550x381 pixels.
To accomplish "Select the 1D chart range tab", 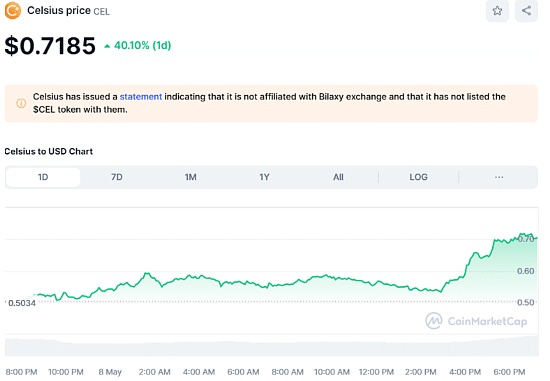I will (43, 177).
